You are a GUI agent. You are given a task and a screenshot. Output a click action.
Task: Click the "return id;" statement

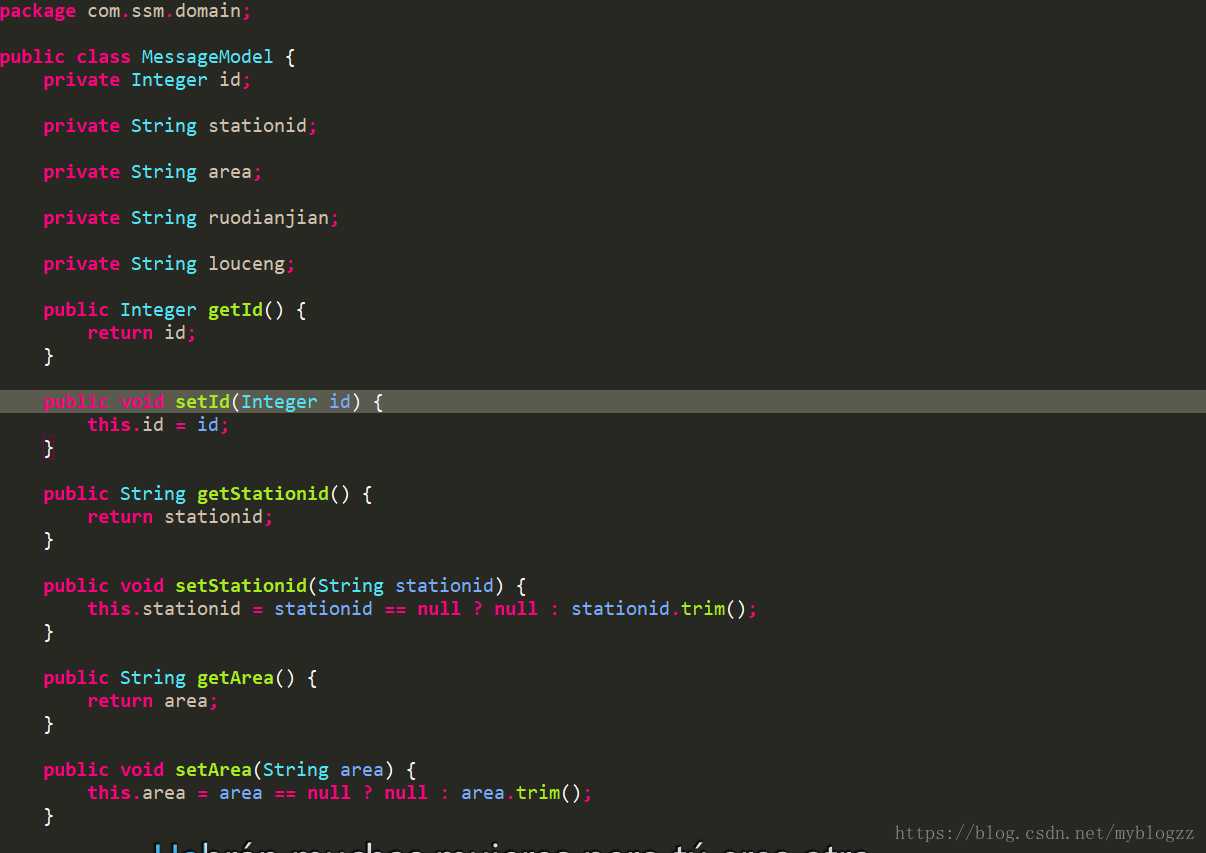142,333
